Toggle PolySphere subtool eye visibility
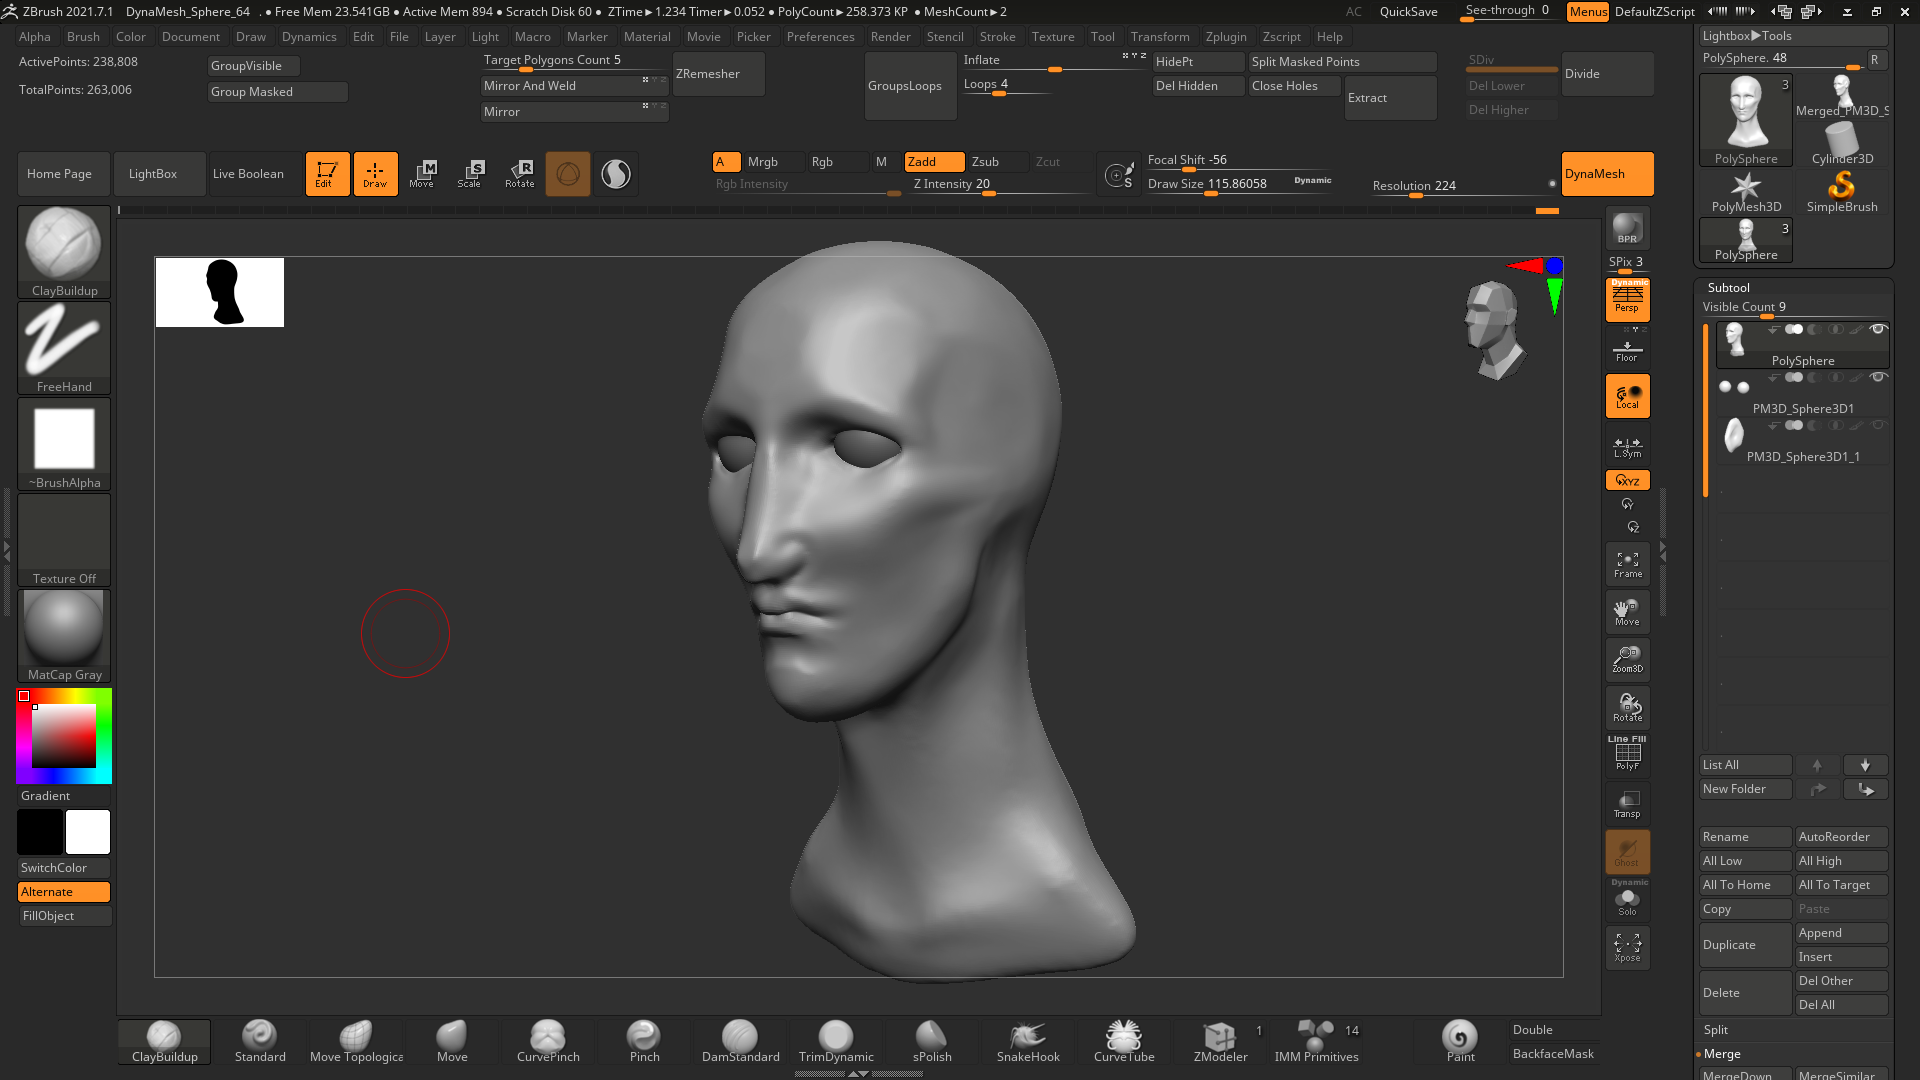 [x=1878, y=329]
